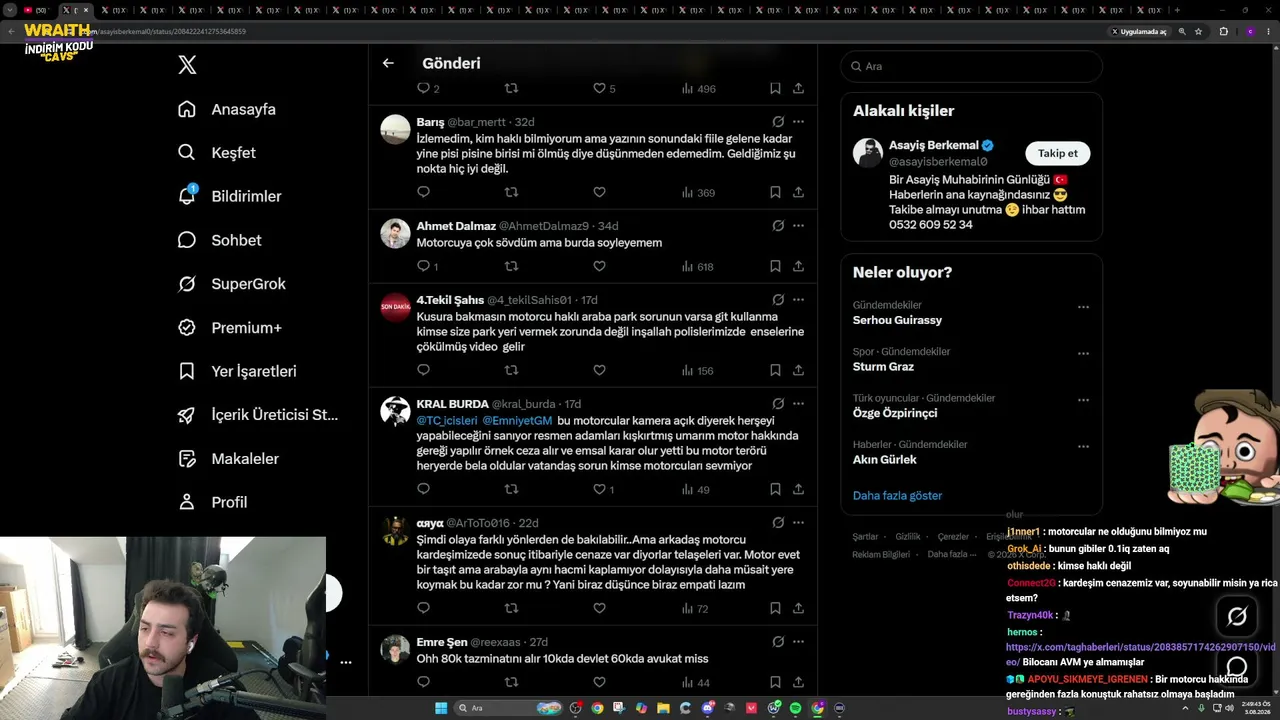Open the more menu on Ahmet Dalmaz's reply
This screenshot has height=720, width=1280.
click(798, 226)
